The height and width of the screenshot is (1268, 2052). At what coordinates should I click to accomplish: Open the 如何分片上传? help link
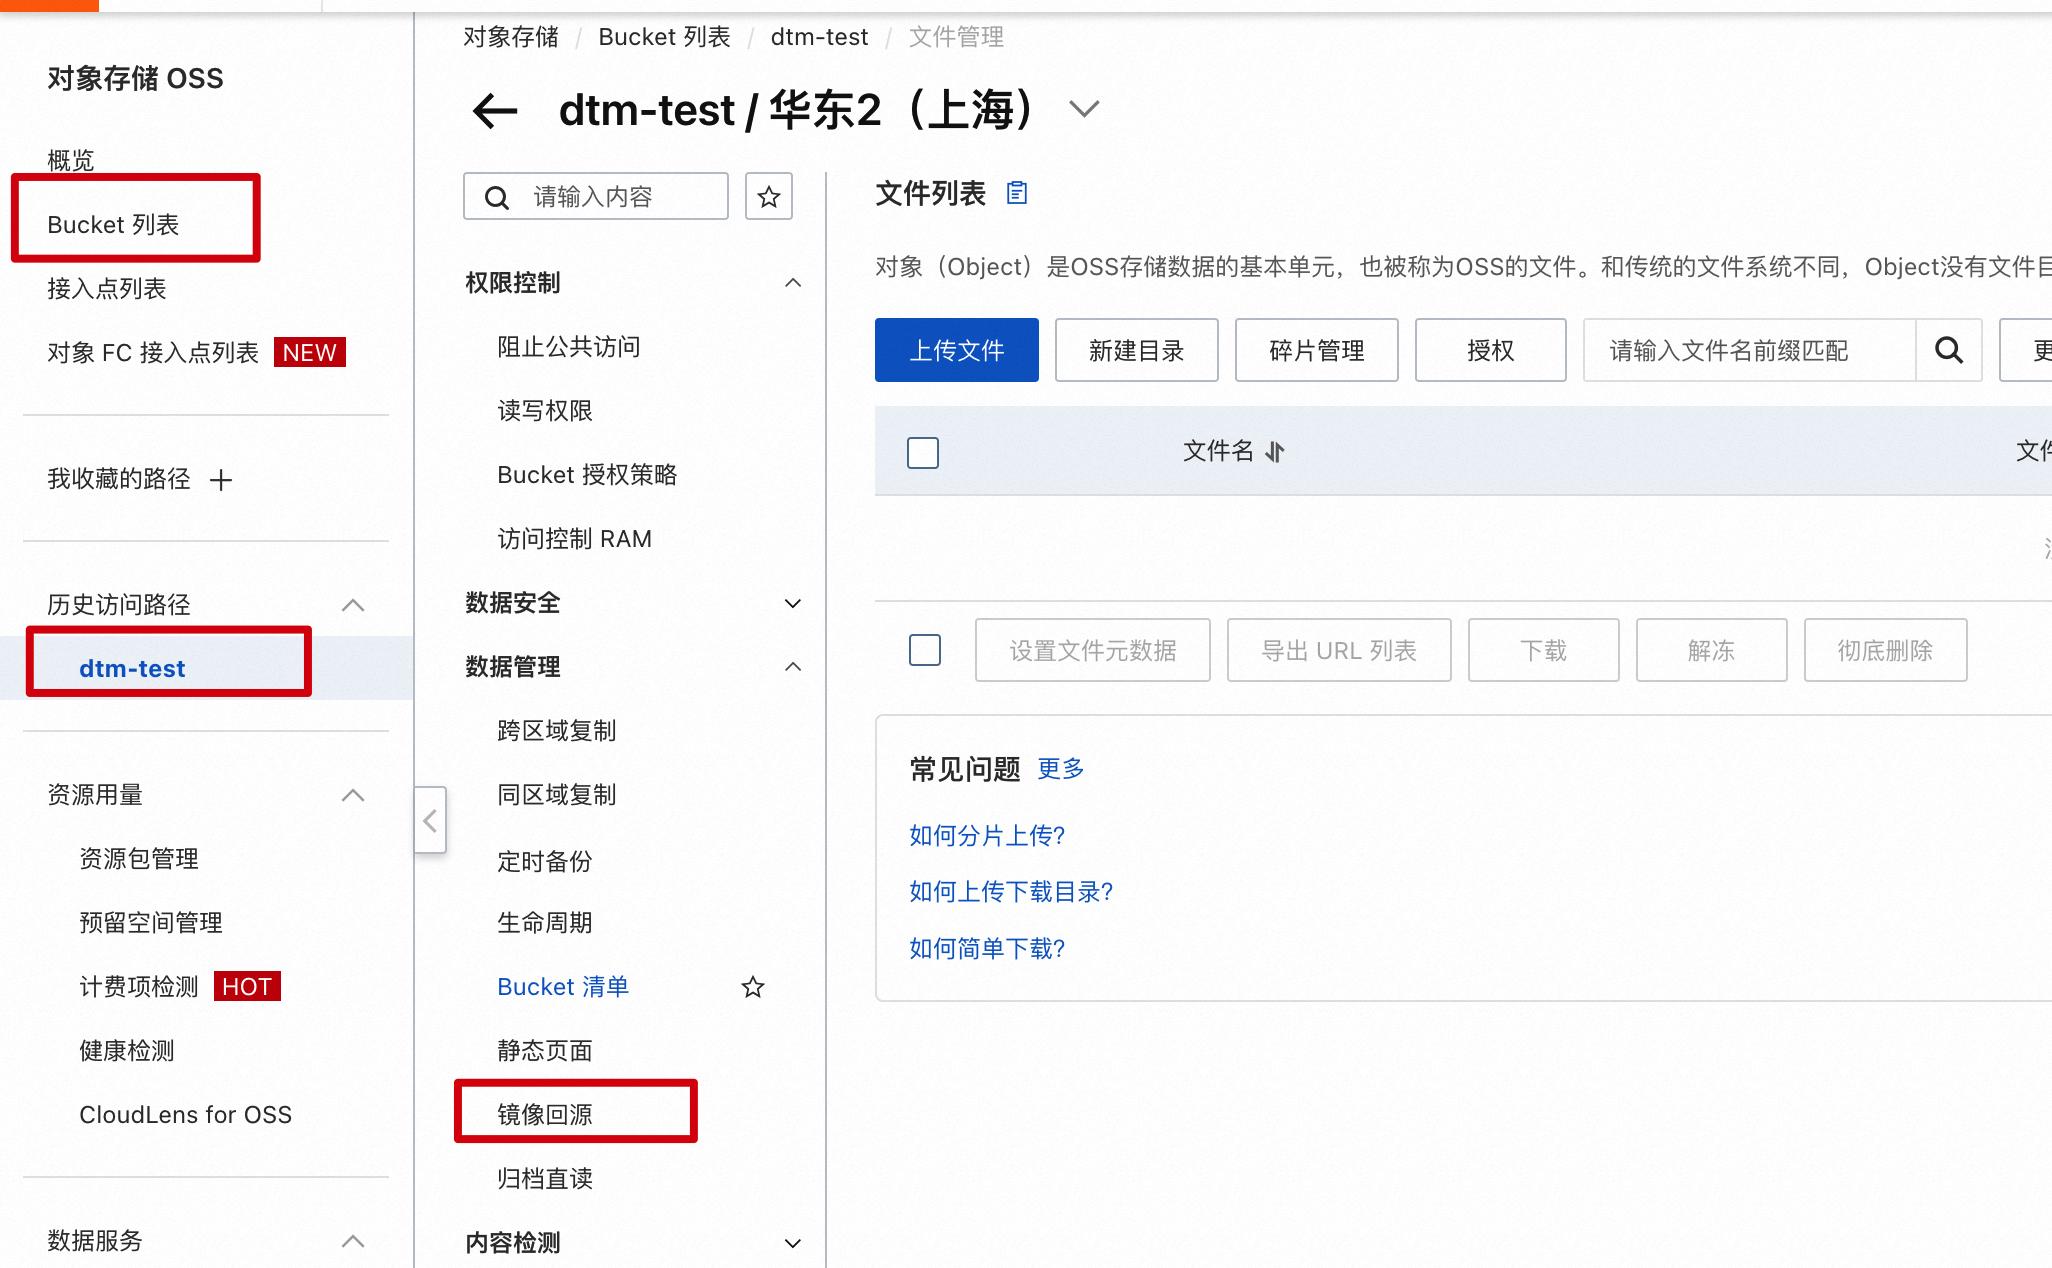(987, 835)
